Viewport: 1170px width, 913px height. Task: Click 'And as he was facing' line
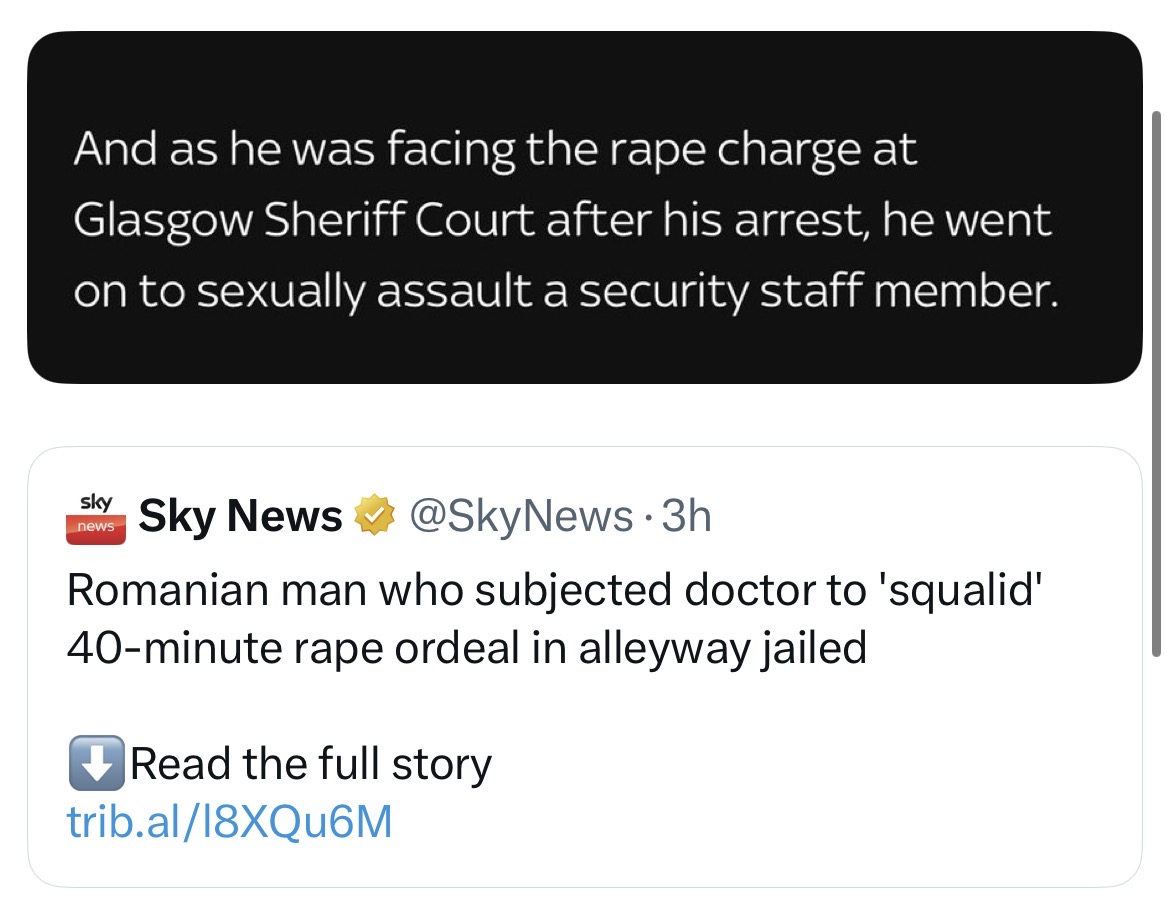(x=495, y=149)
